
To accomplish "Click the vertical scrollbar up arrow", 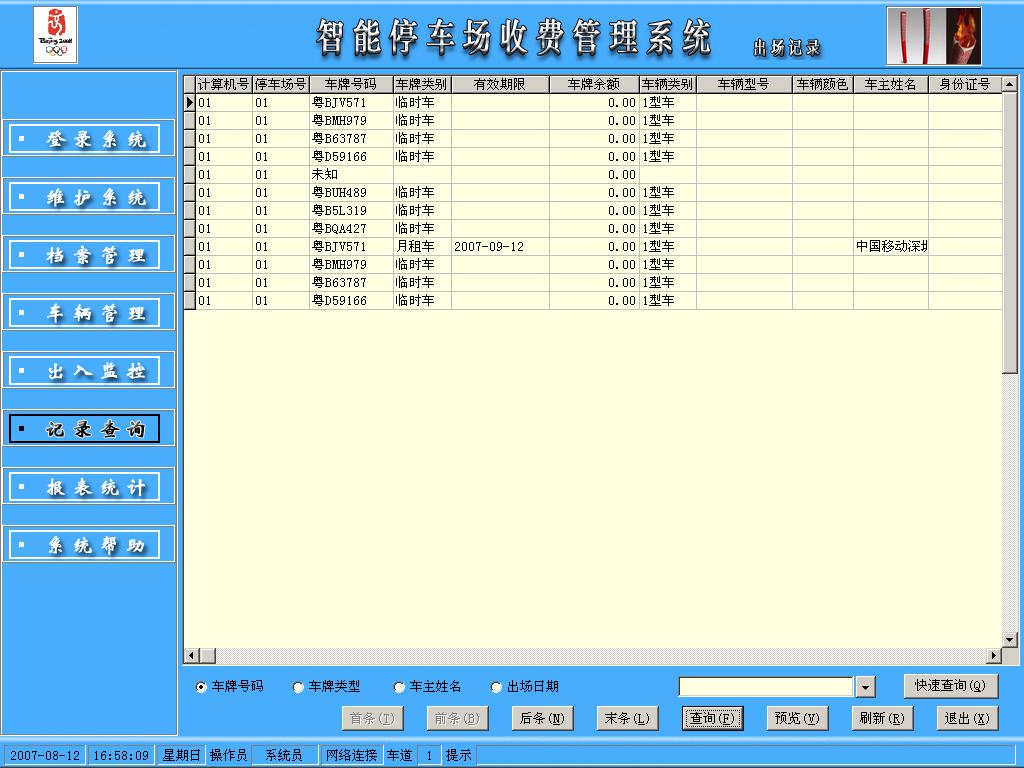I will (x=1009, y=84).
